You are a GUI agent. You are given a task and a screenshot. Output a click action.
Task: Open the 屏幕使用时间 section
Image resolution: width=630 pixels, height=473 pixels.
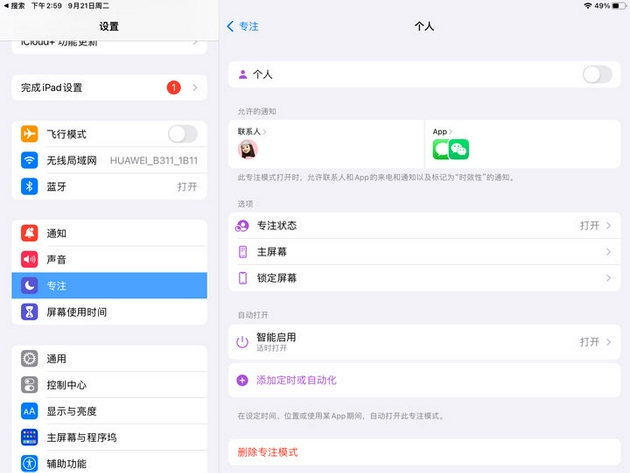(109, 312)
